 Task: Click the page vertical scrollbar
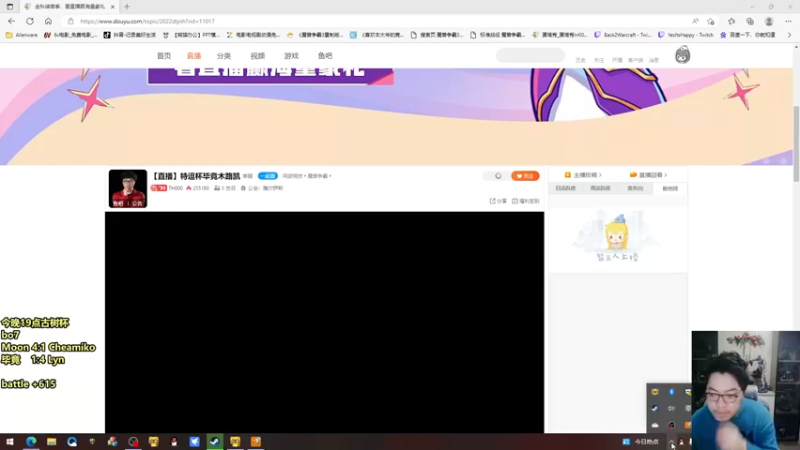pos(796,143)
